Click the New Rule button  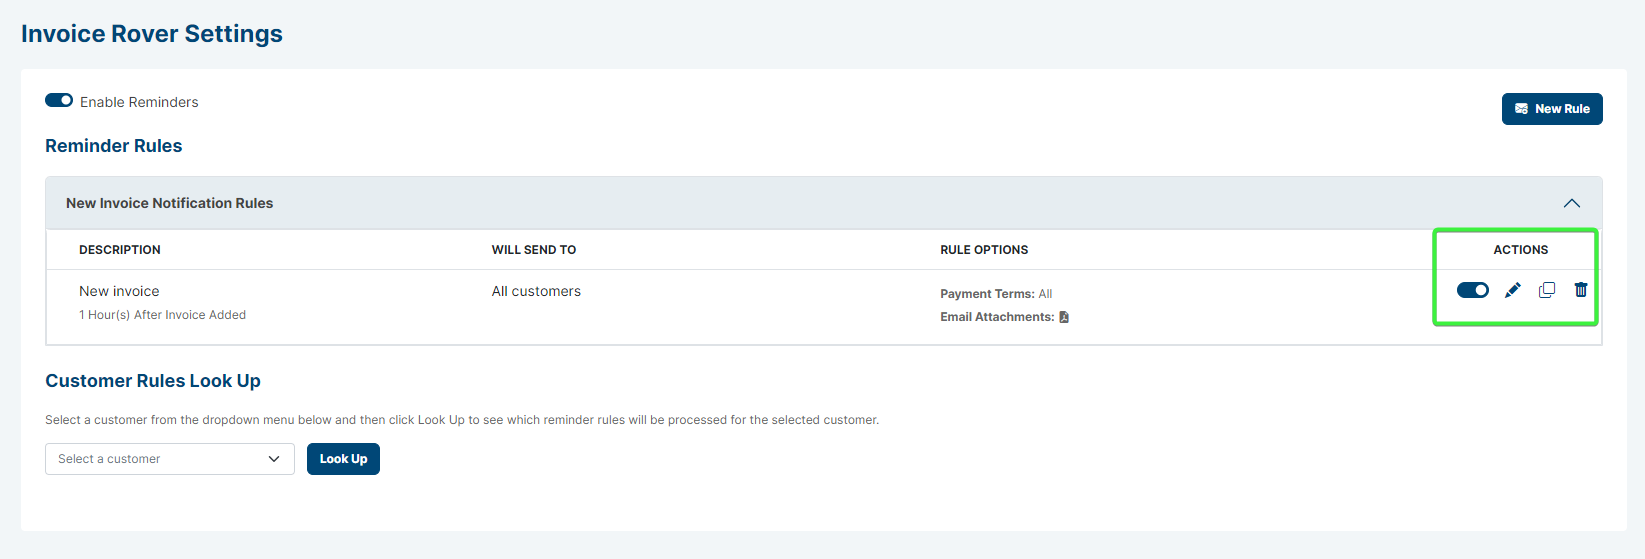click(x=1552, y=109)
